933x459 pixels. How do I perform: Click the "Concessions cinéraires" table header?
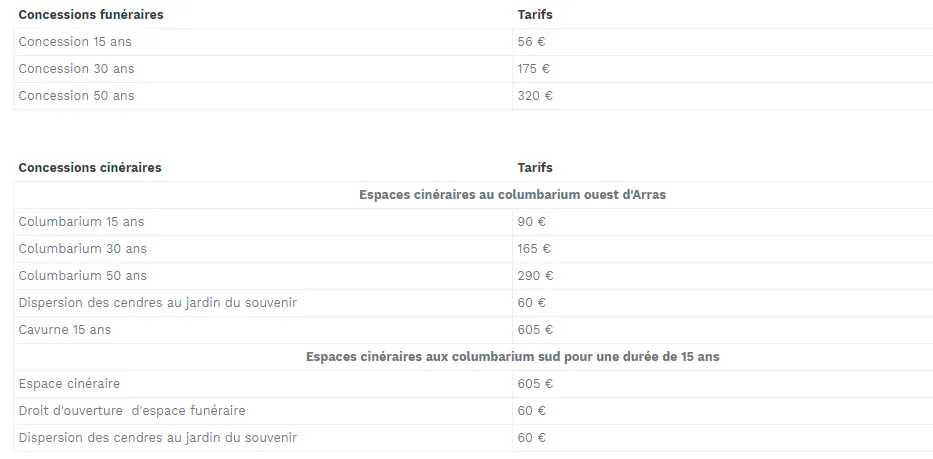(90, 168)
